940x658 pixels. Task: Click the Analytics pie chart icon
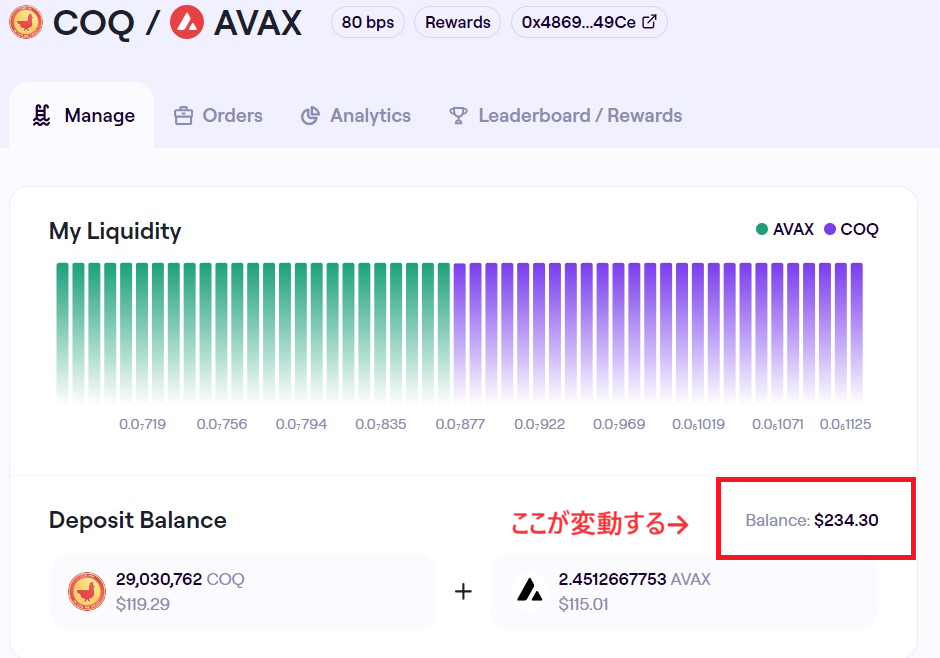(310, 116)
